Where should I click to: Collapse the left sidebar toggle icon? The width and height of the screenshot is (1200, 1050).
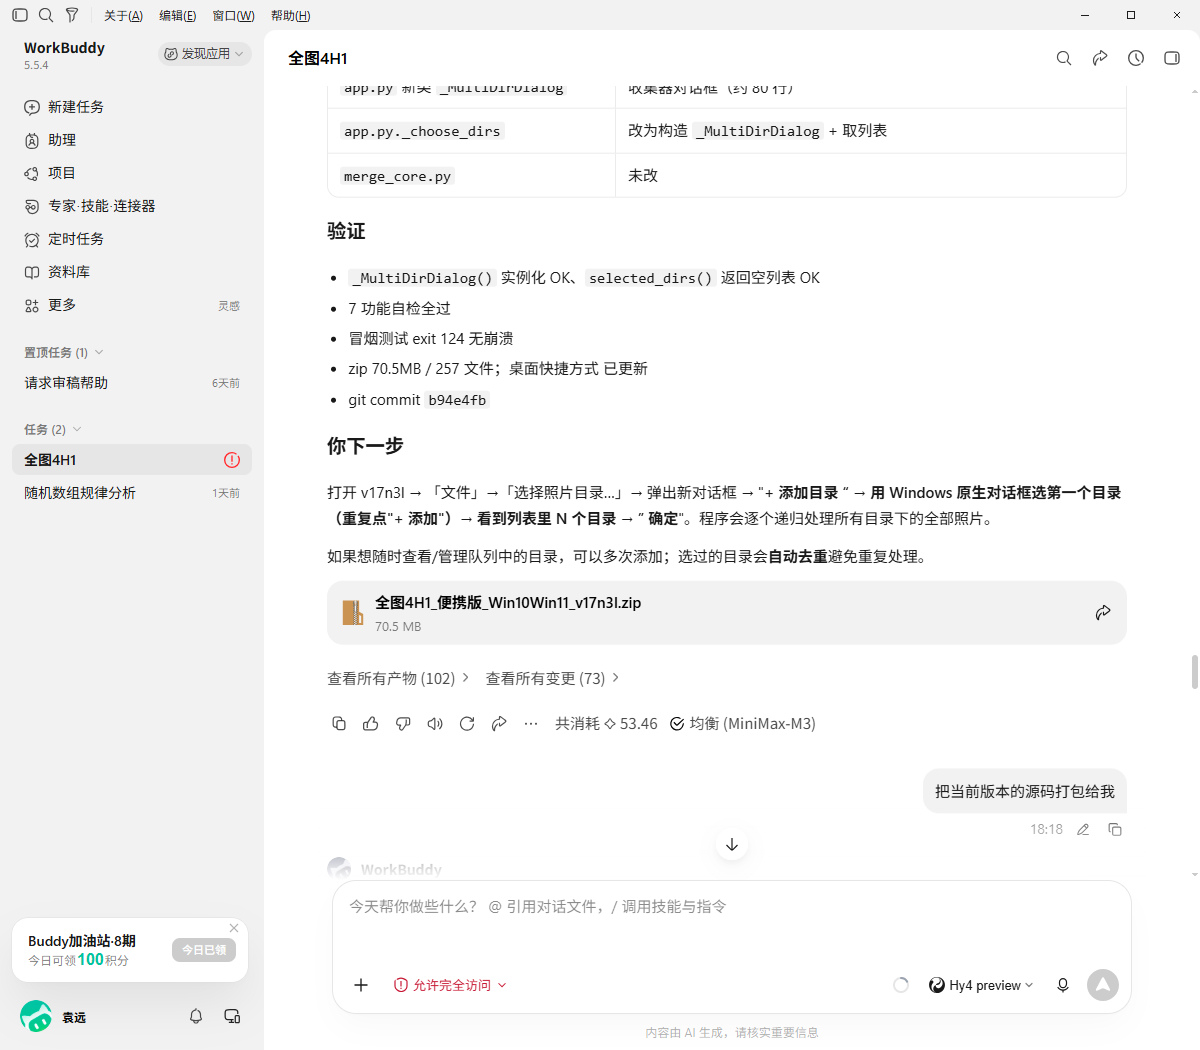tap(20, 15)
